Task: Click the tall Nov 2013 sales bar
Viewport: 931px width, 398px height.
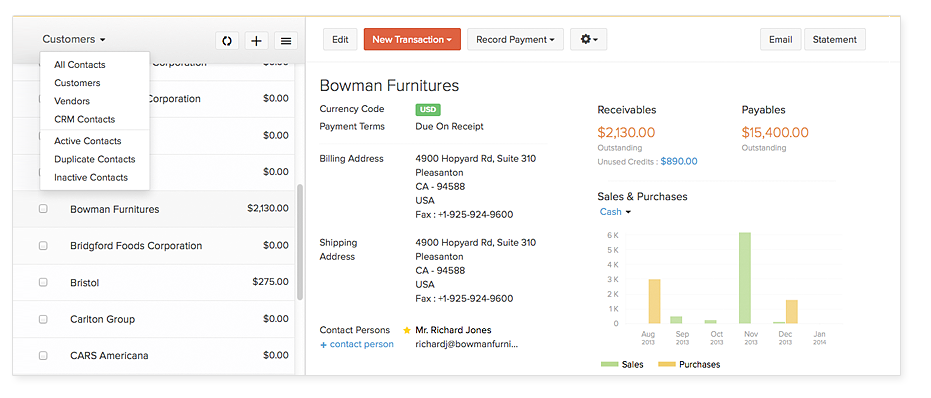Action: coord(745,278)
